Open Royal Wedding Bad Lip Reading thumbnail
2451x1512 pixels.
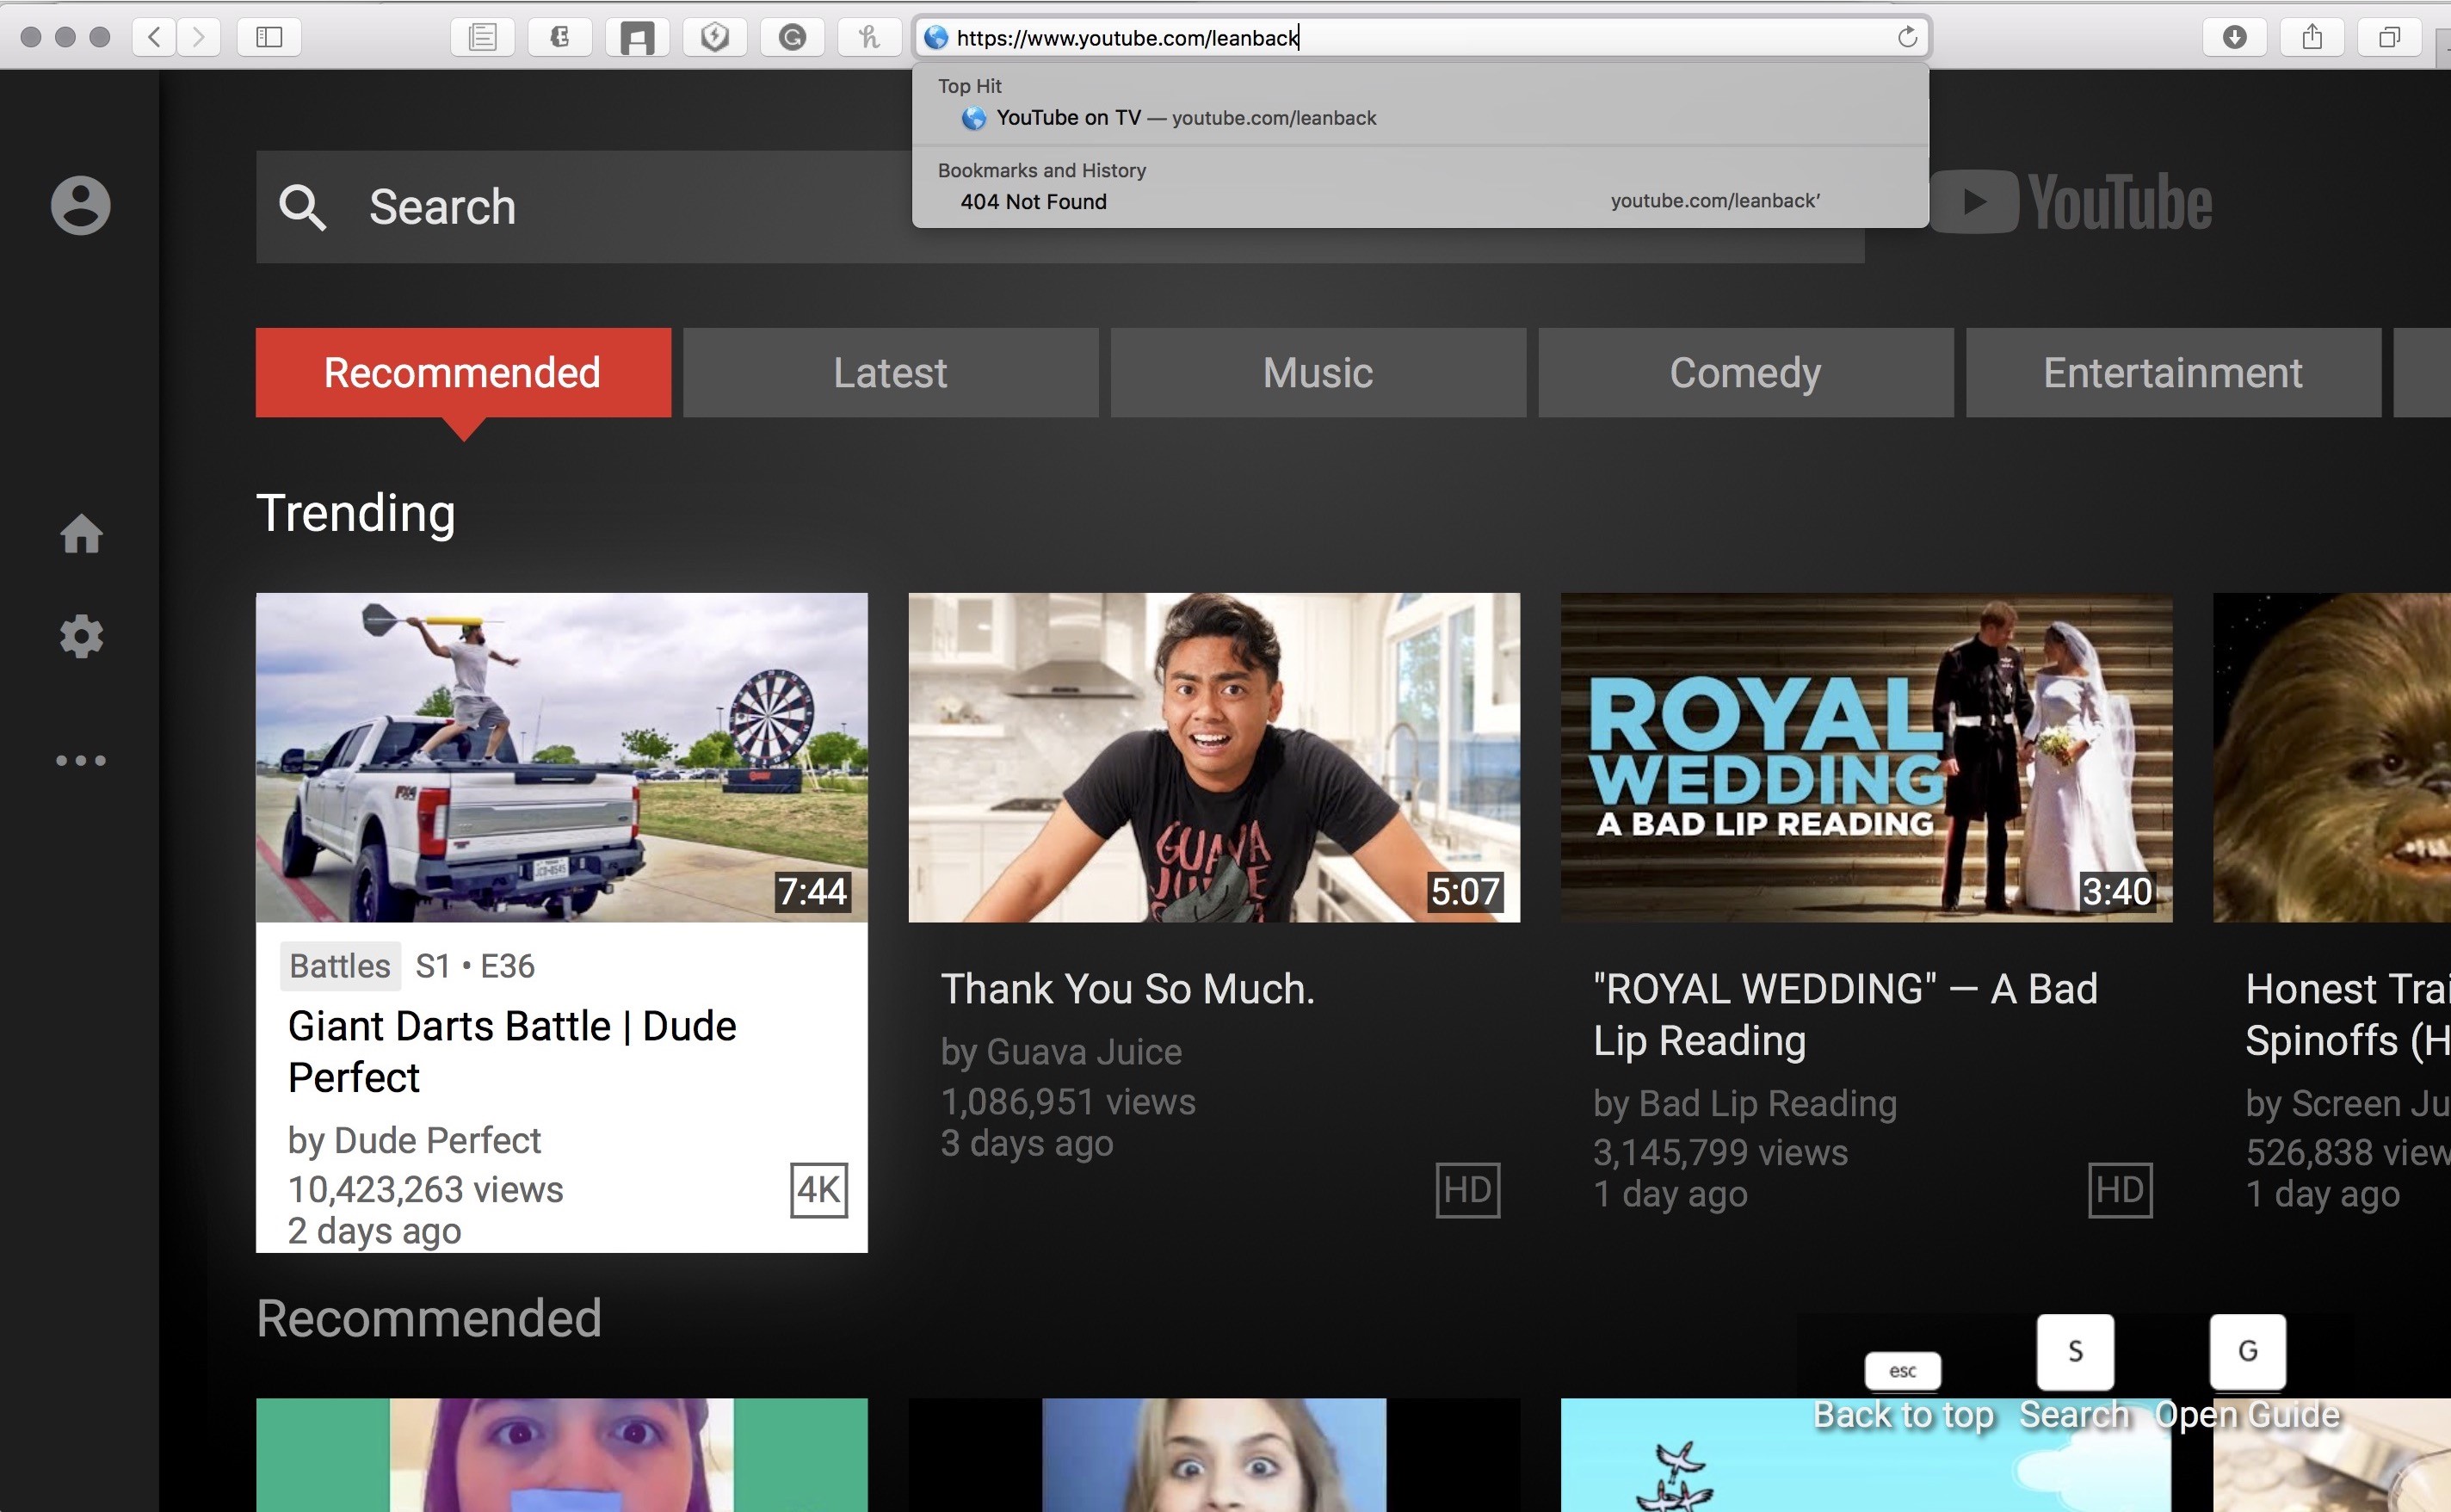[x=1866, y=757]
